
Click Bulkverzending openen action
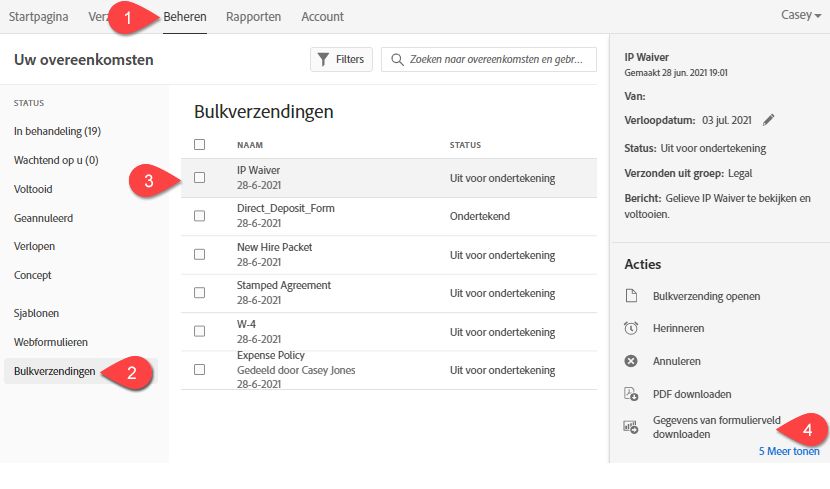coord(706,296)
